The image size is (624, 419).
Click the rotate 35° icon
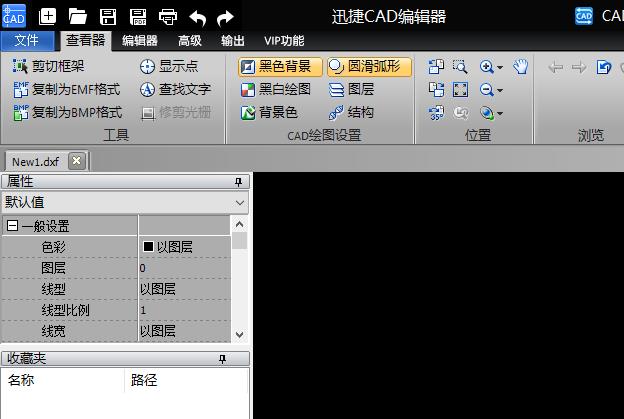pos(437,113)
